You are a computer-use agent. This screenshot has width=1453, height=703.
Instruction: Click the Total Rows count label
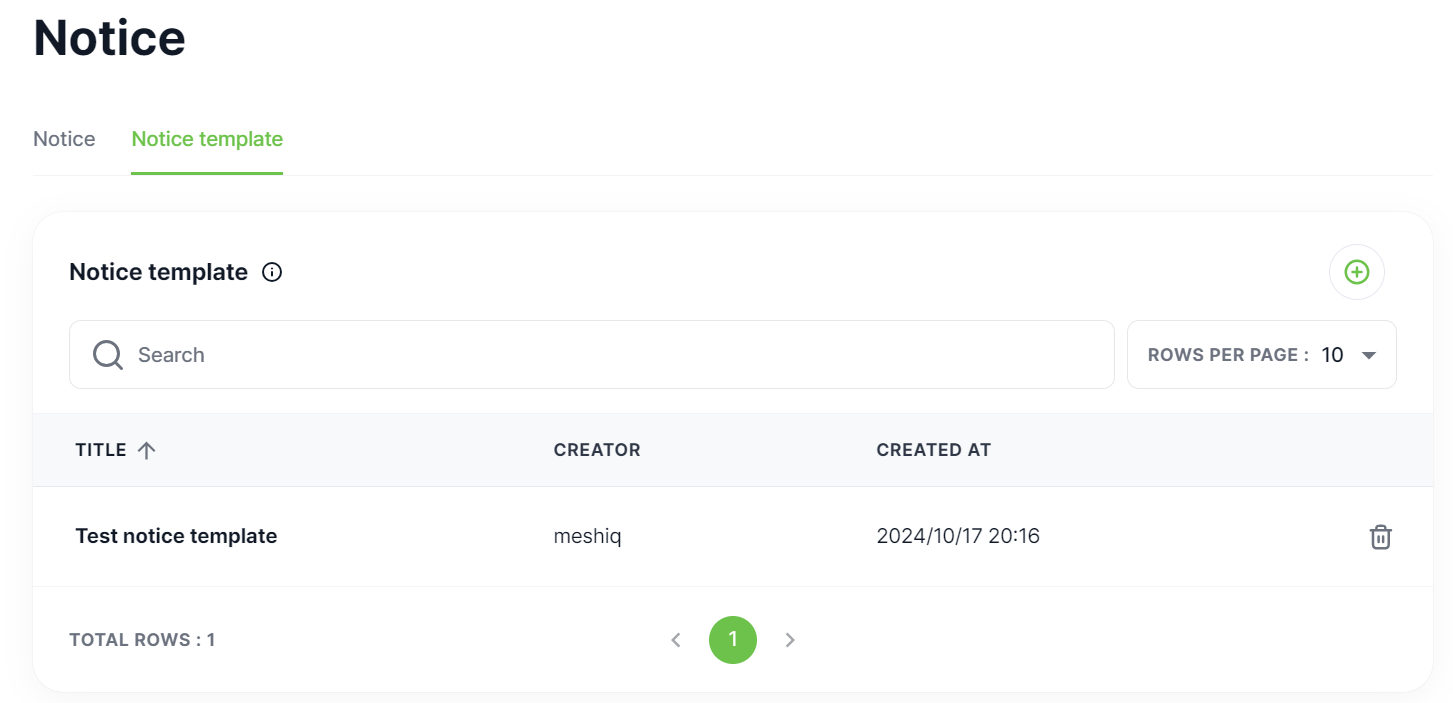point(142,640)
